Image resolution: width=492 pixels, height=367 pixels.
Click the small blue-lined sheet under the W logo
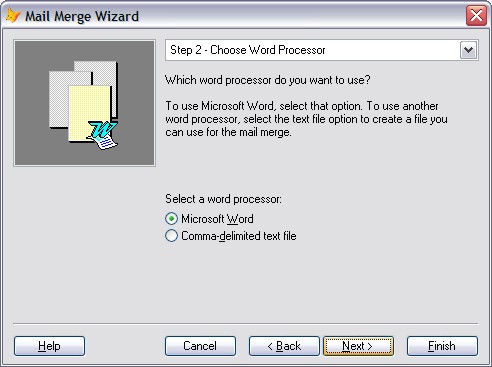click(x=106, y=143)
